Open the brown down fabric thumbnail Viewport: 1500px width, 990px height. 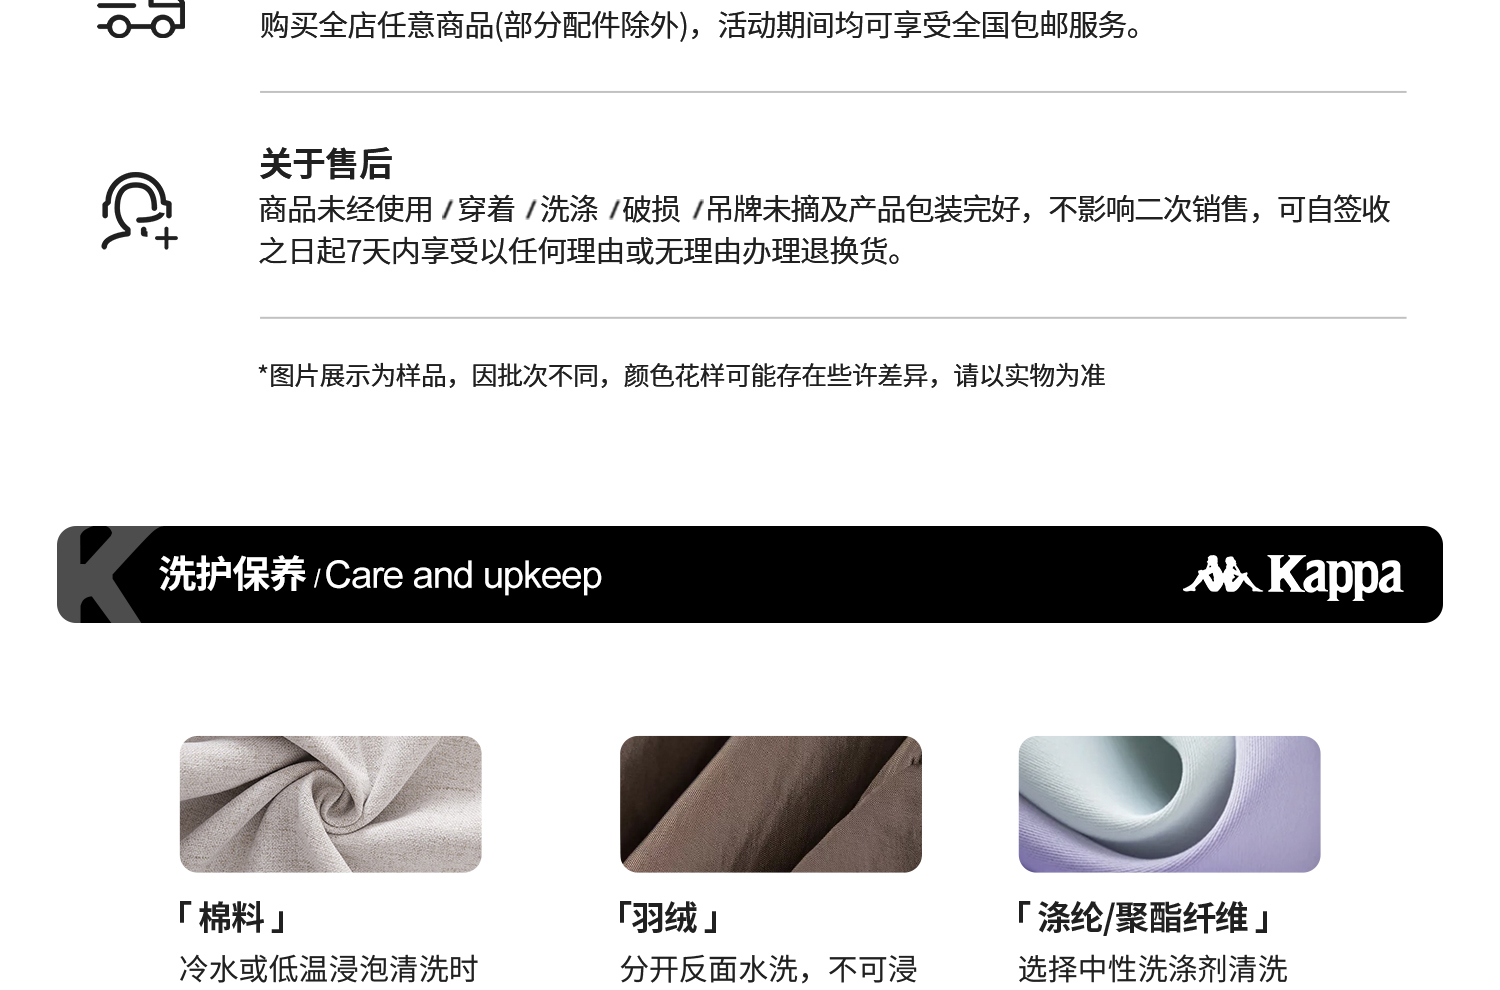770,804
